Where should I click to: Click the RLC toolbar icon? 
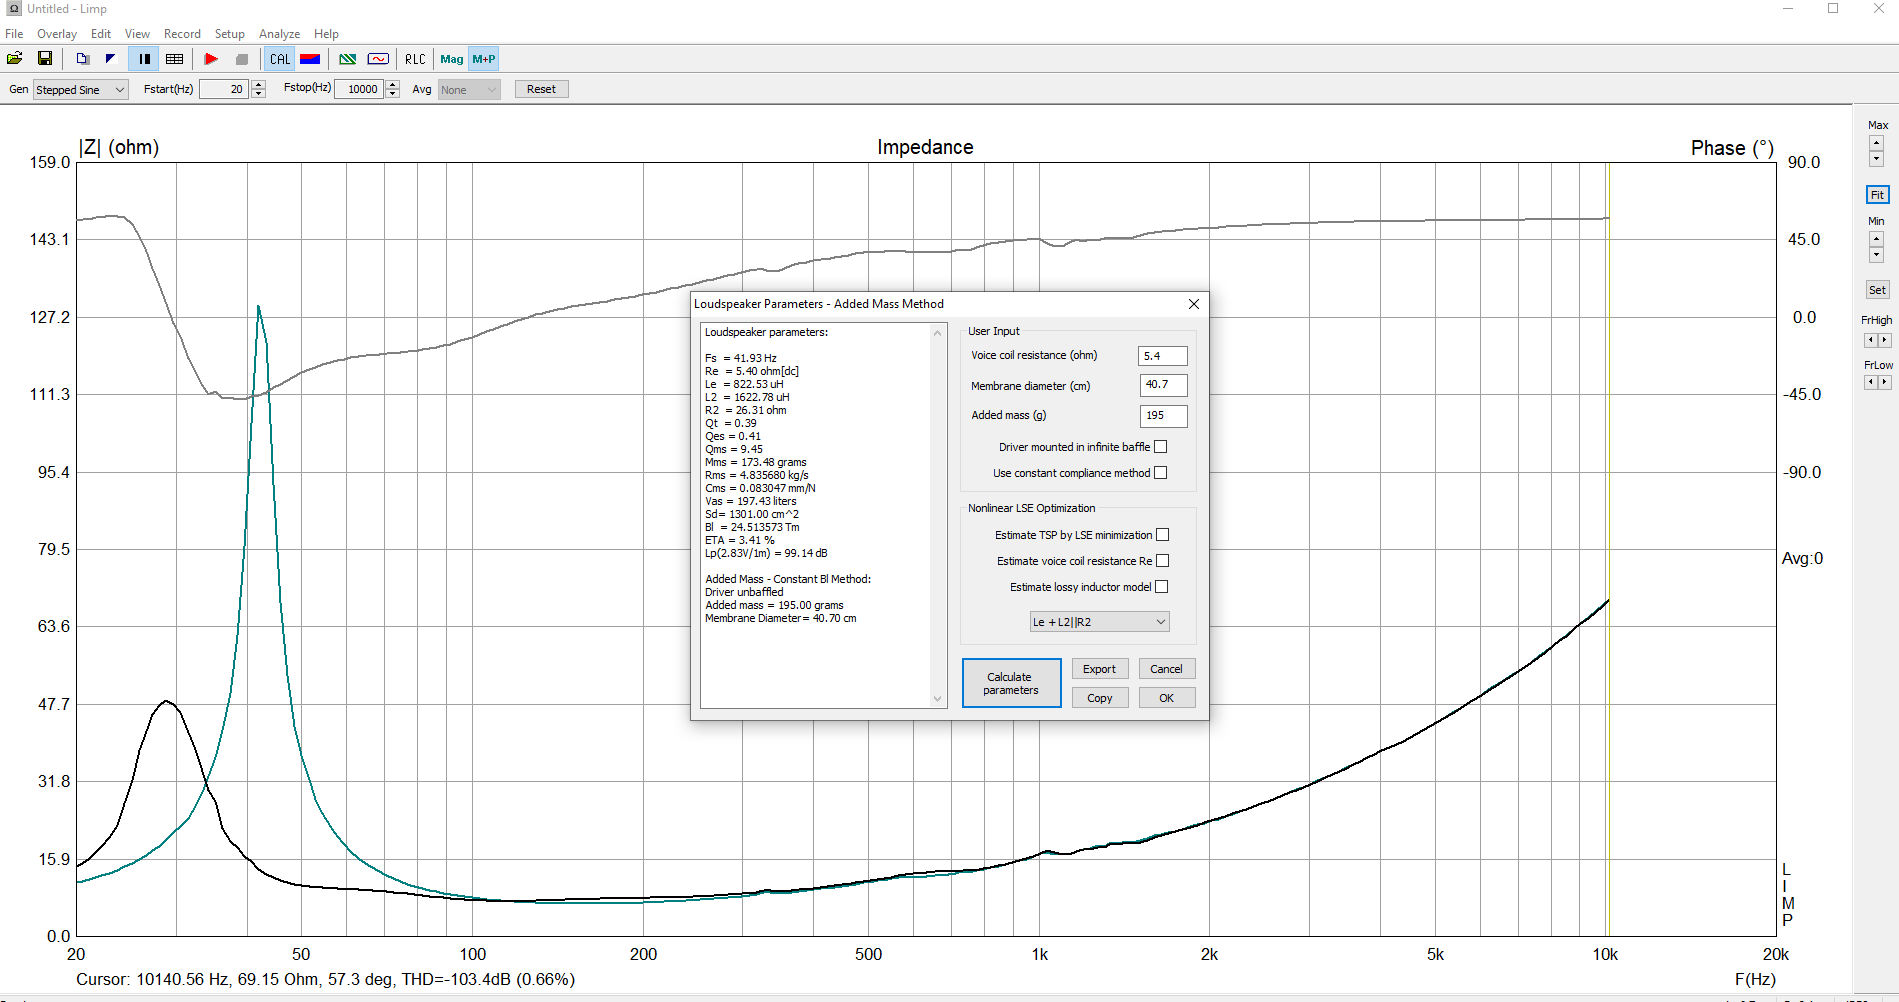(x=415, y=59)
